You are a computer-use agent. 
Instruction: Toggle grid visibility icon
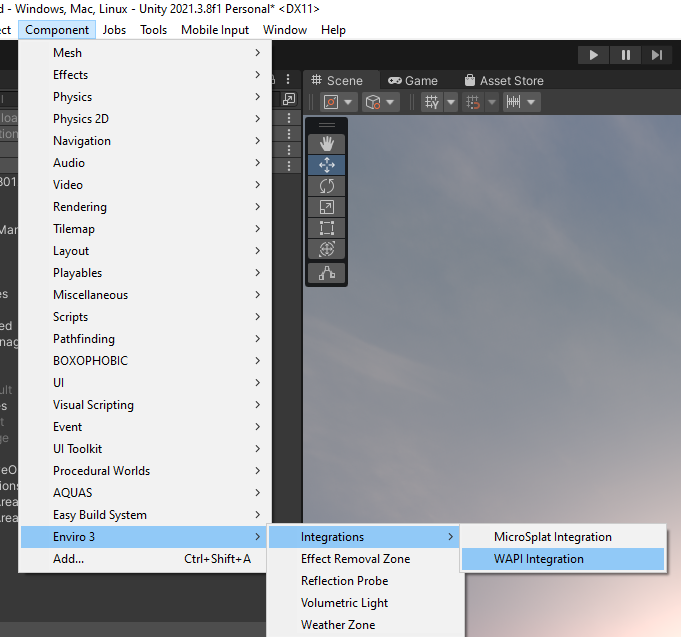click(x=432, y=102)
